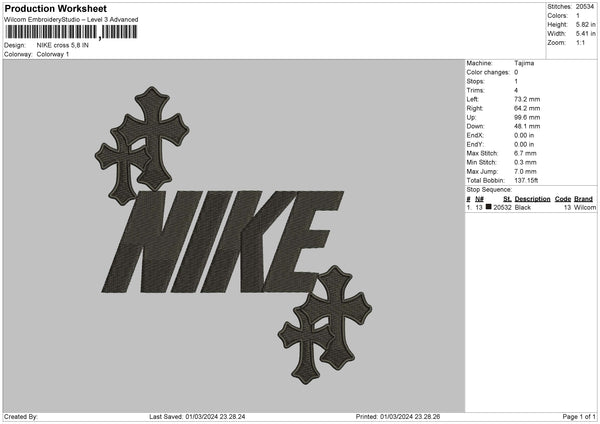Click the N# value 13 before the swatch
This screenshot has width=600, height=424.
[479, 207]
